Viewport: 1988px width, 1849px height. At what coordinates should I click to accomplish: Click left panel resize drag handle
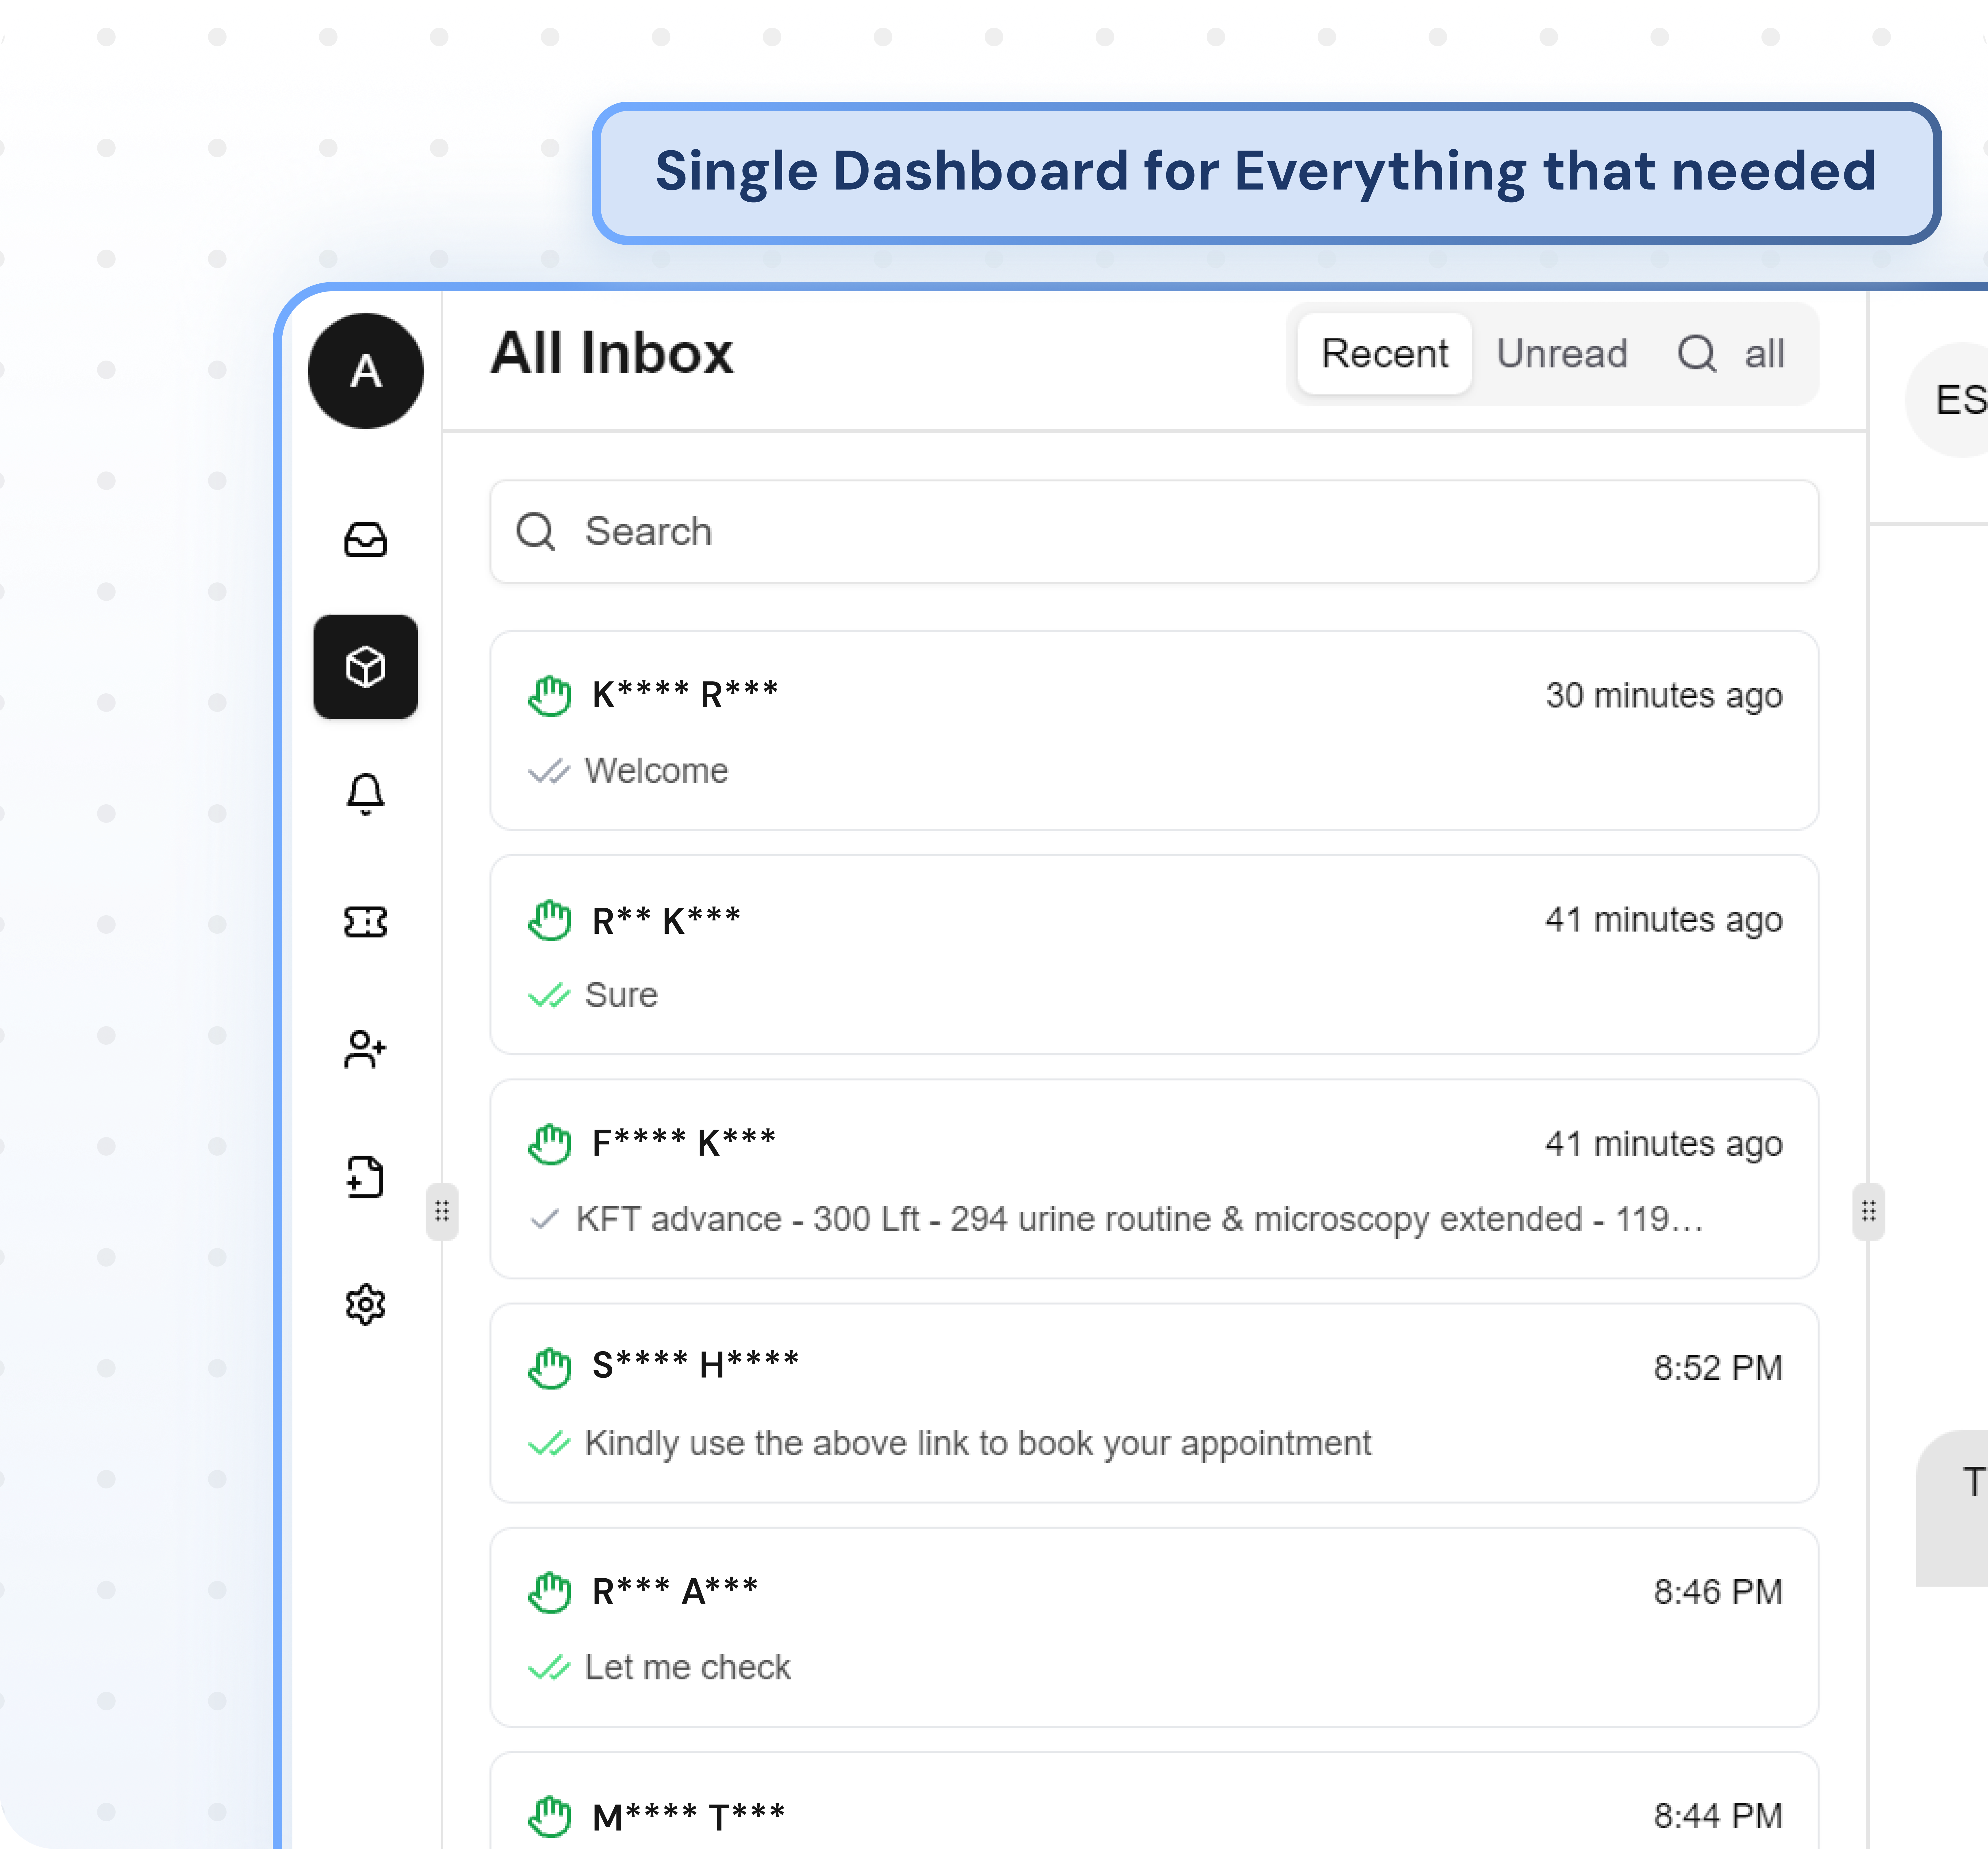tap(442, 1211)
